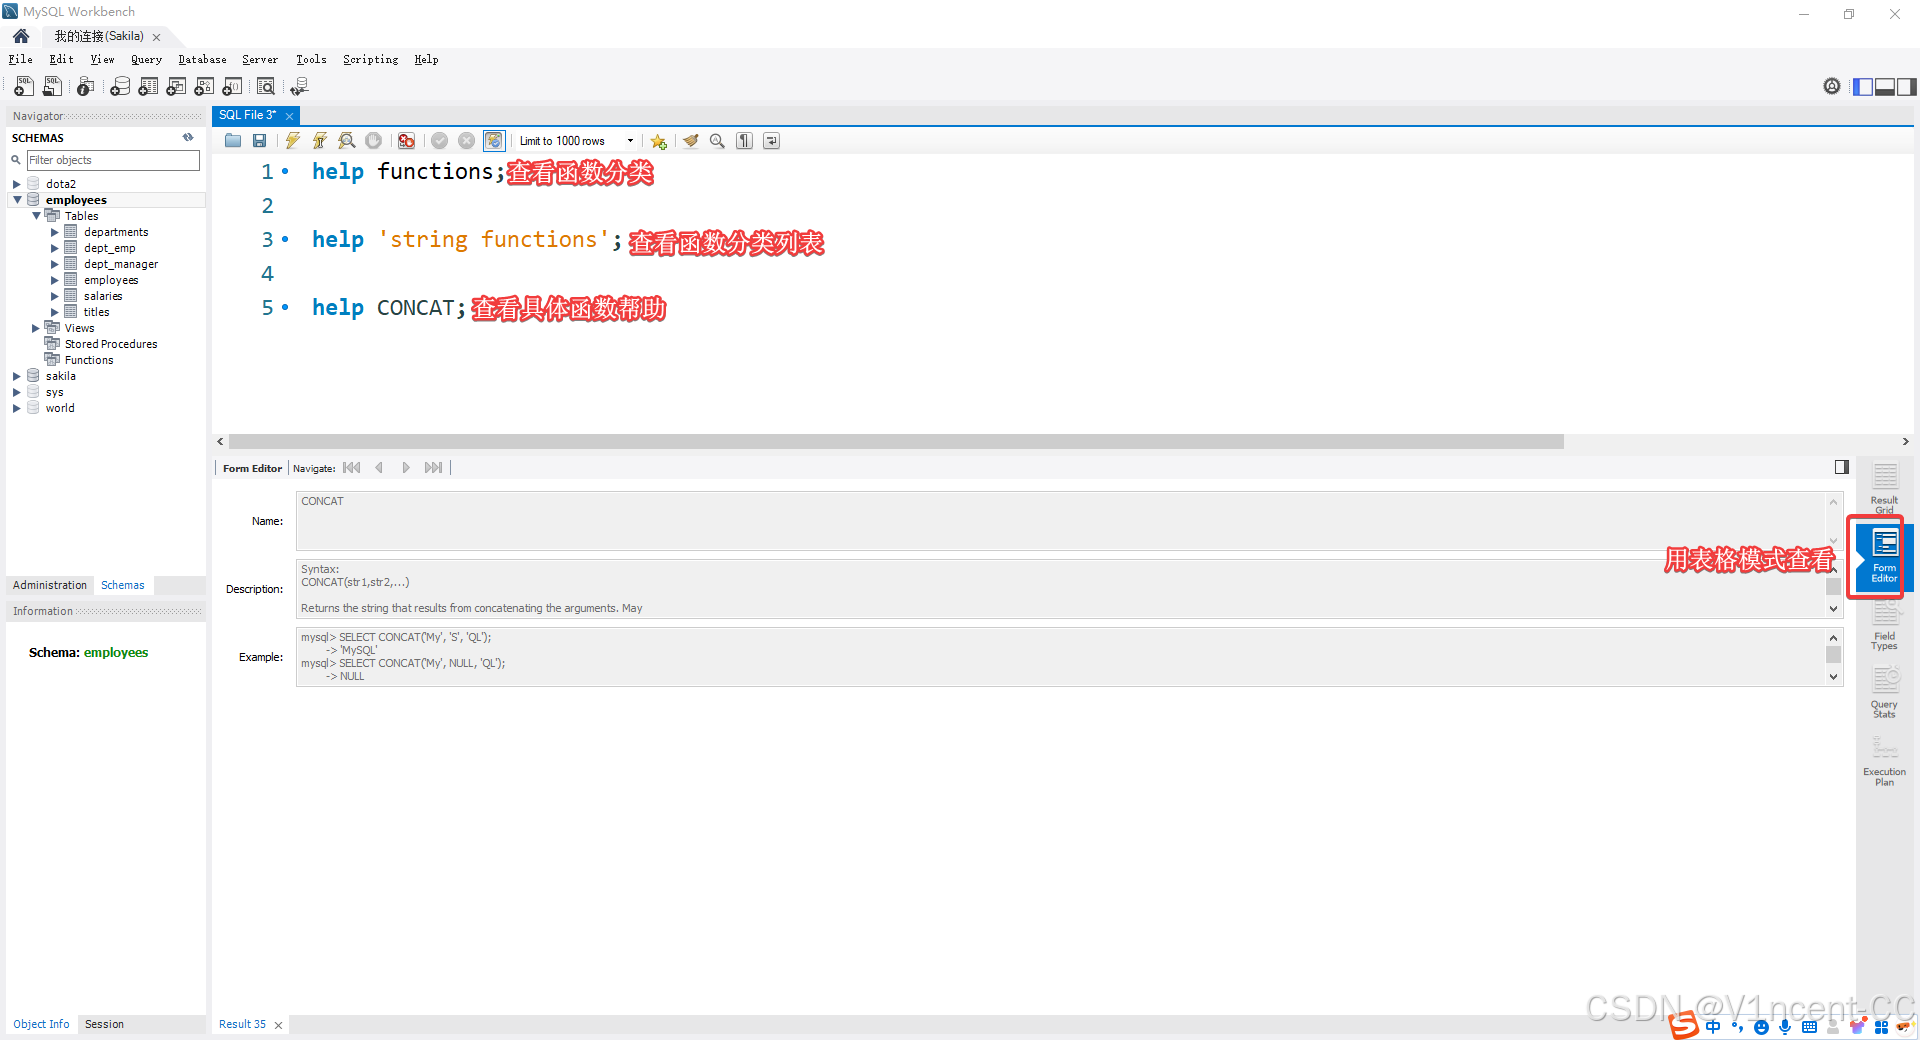Screen dimensions: 1920x1040
Task: Select the world schema
Action: pyautogui.click(x=60, y=408)
